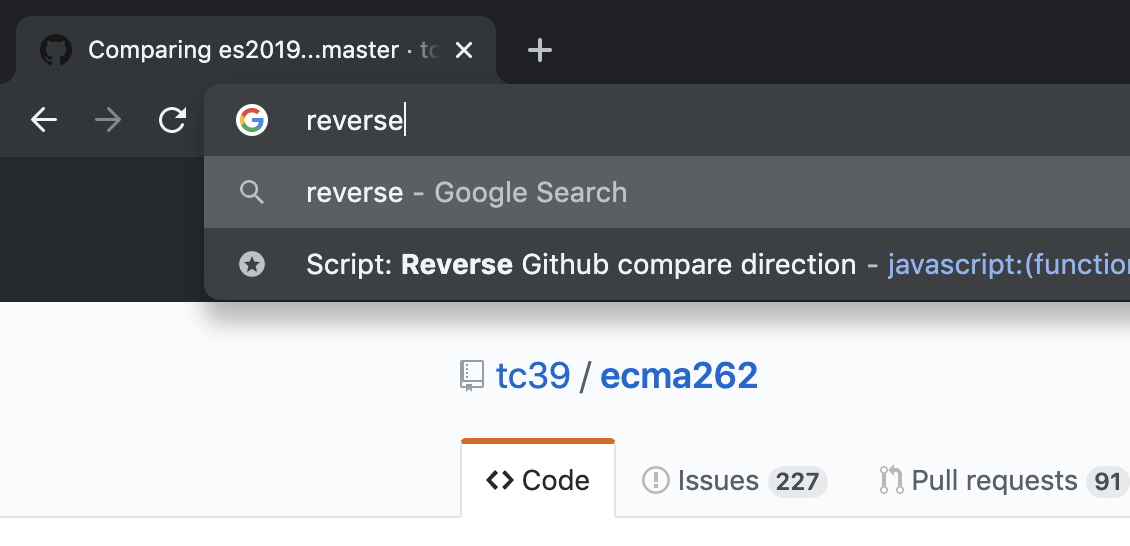Click the GitHub favicon on the browser tab

(x=56, y=50)
